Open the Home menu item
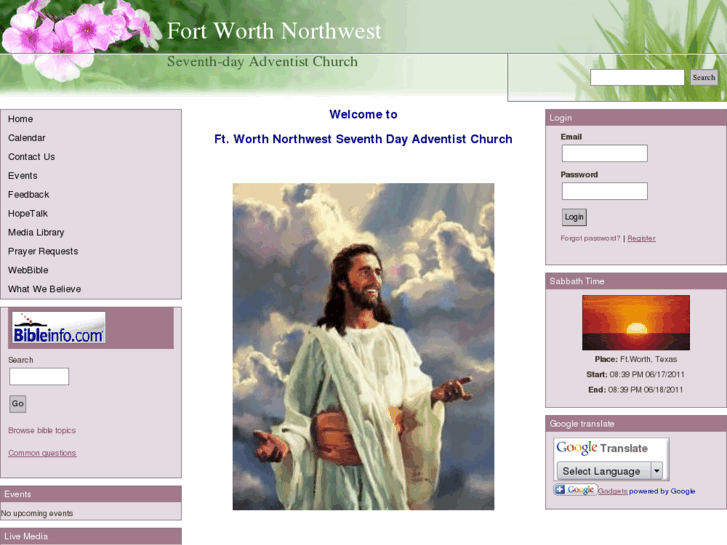This screenshot has width=727, height=545. (x=20, y=119)
